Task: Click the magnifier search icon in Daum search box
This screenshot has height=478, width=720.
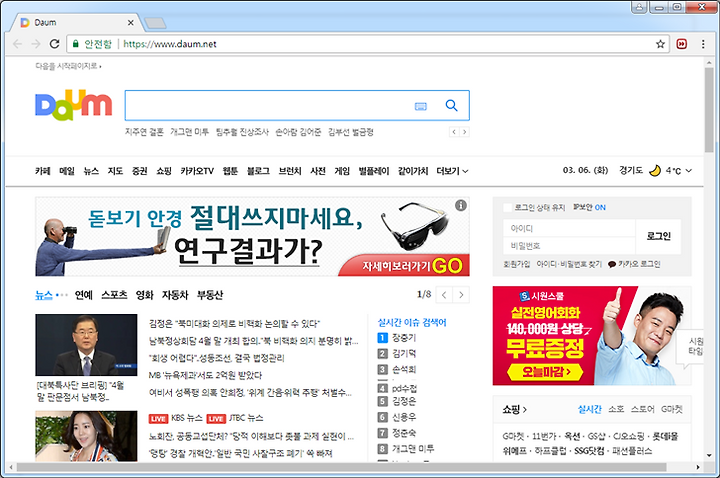Action: click(x=451, y=106)
